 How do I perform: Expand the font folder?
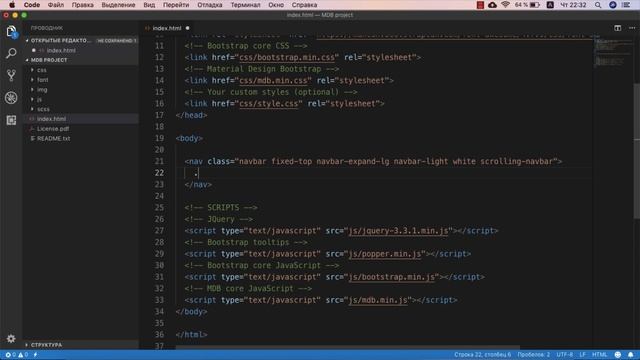42,80
